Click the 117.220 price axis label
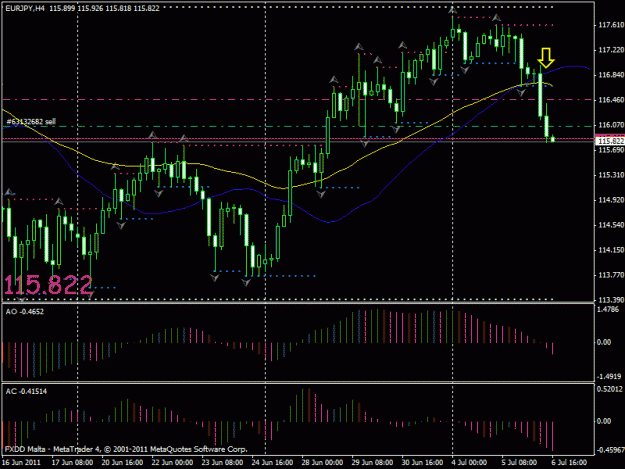The width and height of the screenshot is (625, 469). coord(611,50)
